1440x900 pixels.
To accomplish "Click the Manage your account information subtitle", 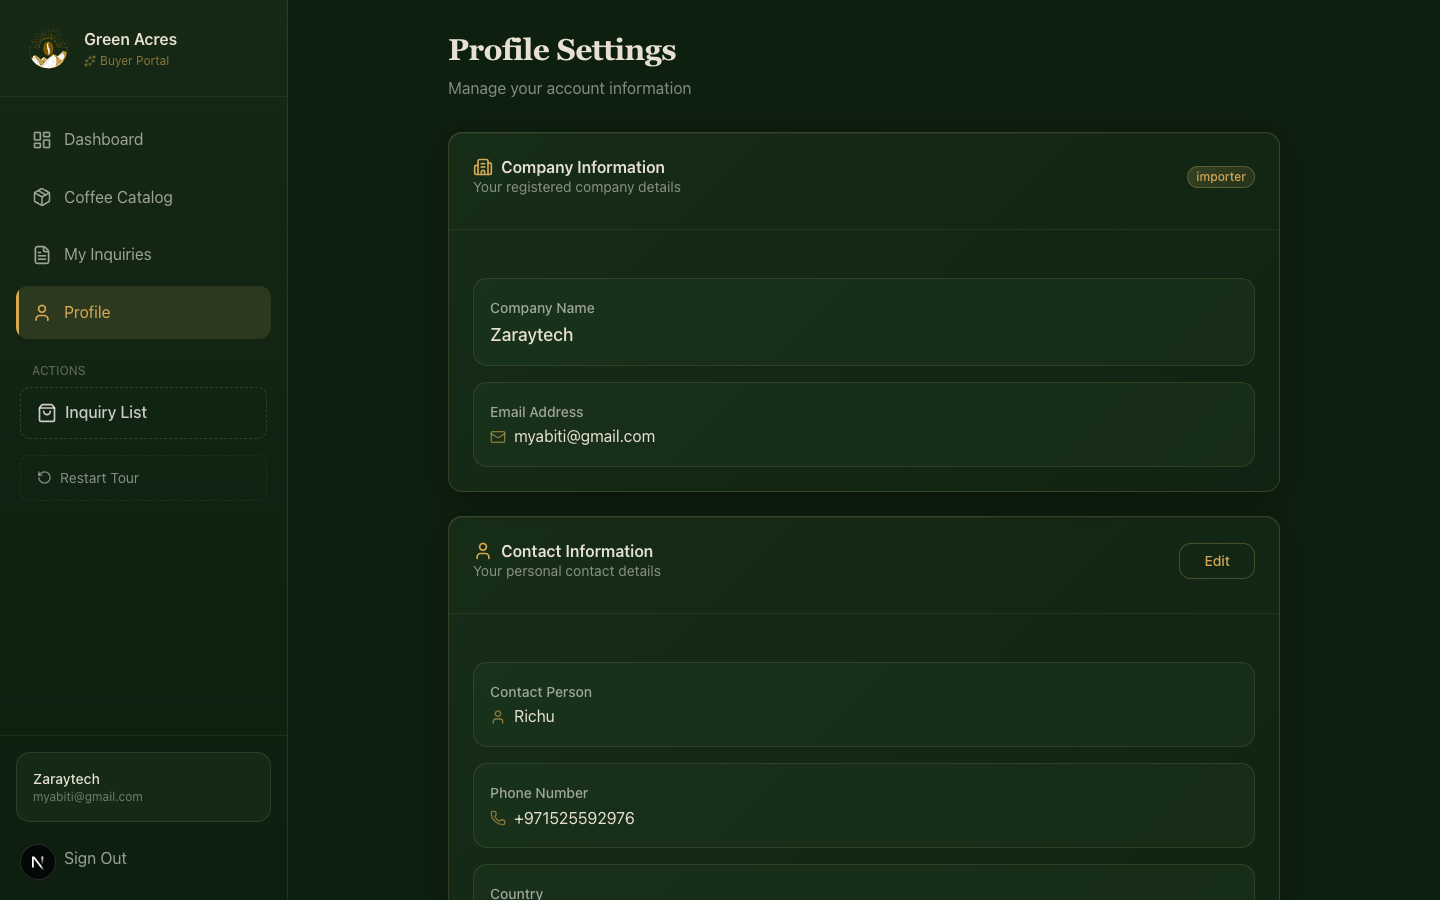I will [569, 89].
